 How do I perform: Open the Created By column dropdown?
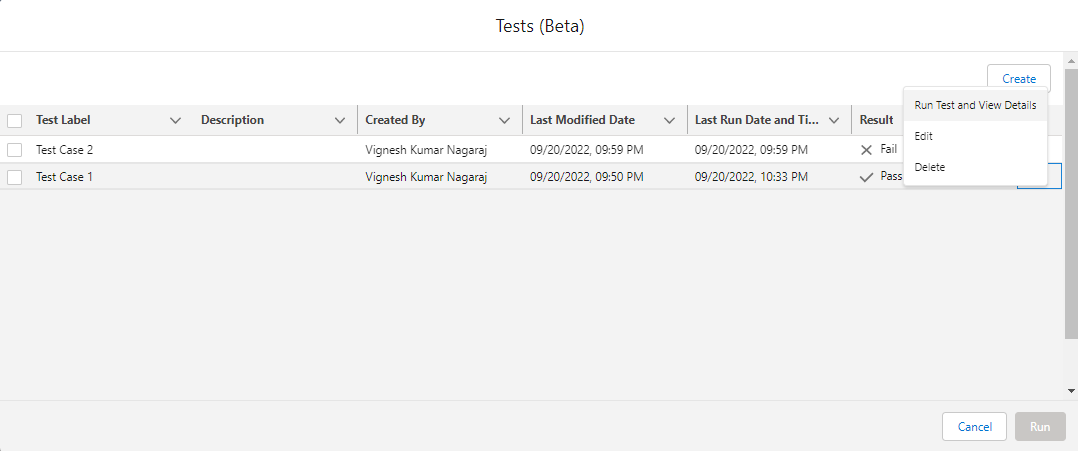point(505,121)
